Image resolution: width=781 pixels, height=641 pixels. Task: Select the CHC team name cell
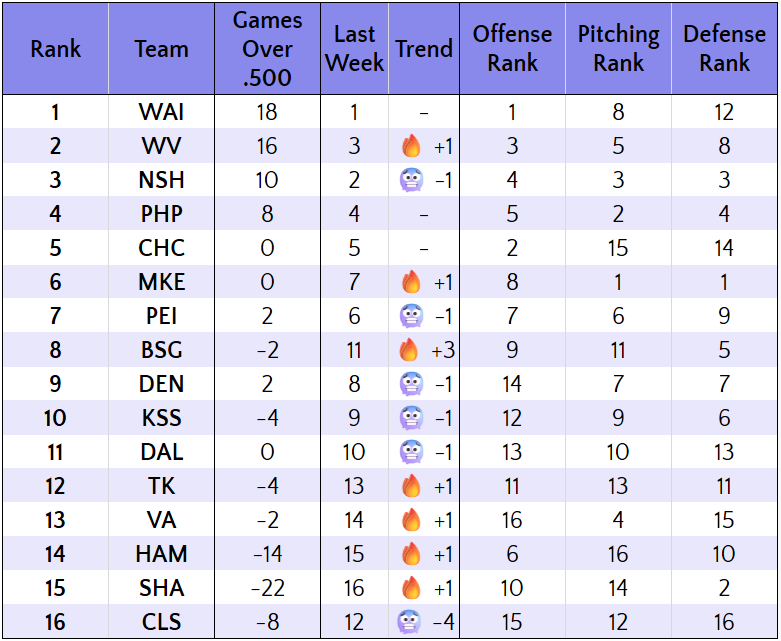pos(161,249)
